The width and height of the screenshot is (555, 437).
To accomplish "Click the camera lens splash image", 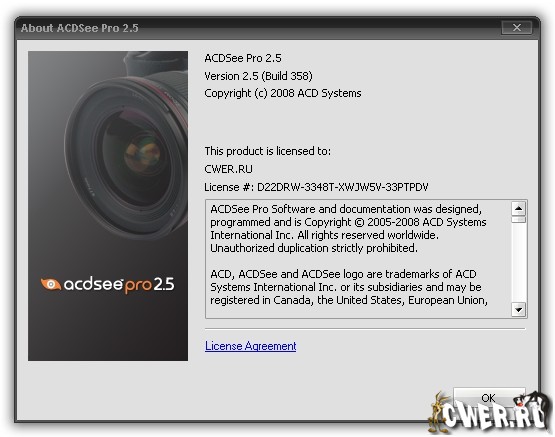I will (x=108, y=206).
